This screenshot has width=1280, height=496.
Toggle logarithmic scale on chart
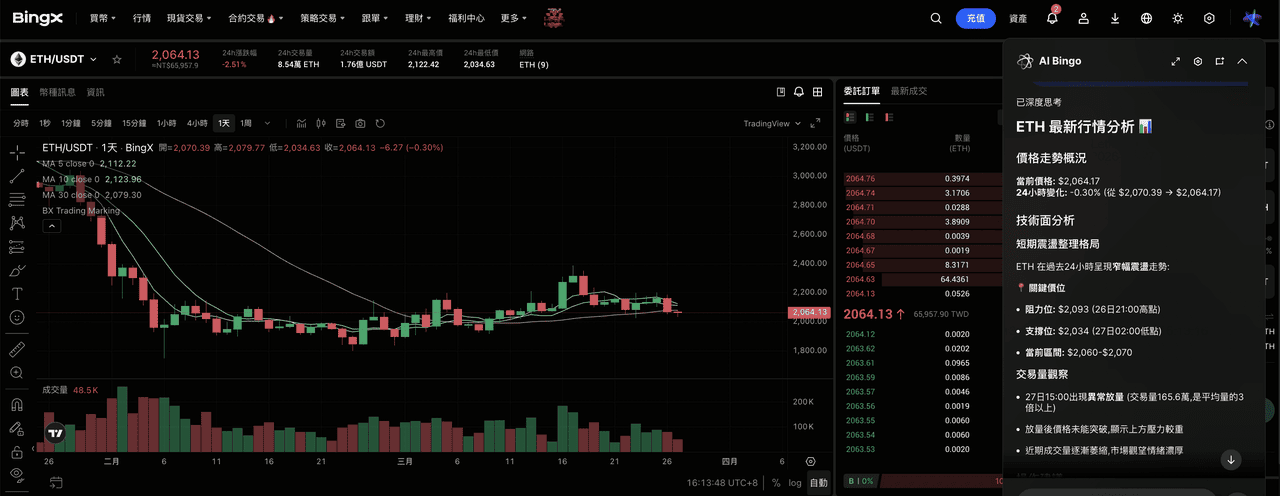click(795, 483)
